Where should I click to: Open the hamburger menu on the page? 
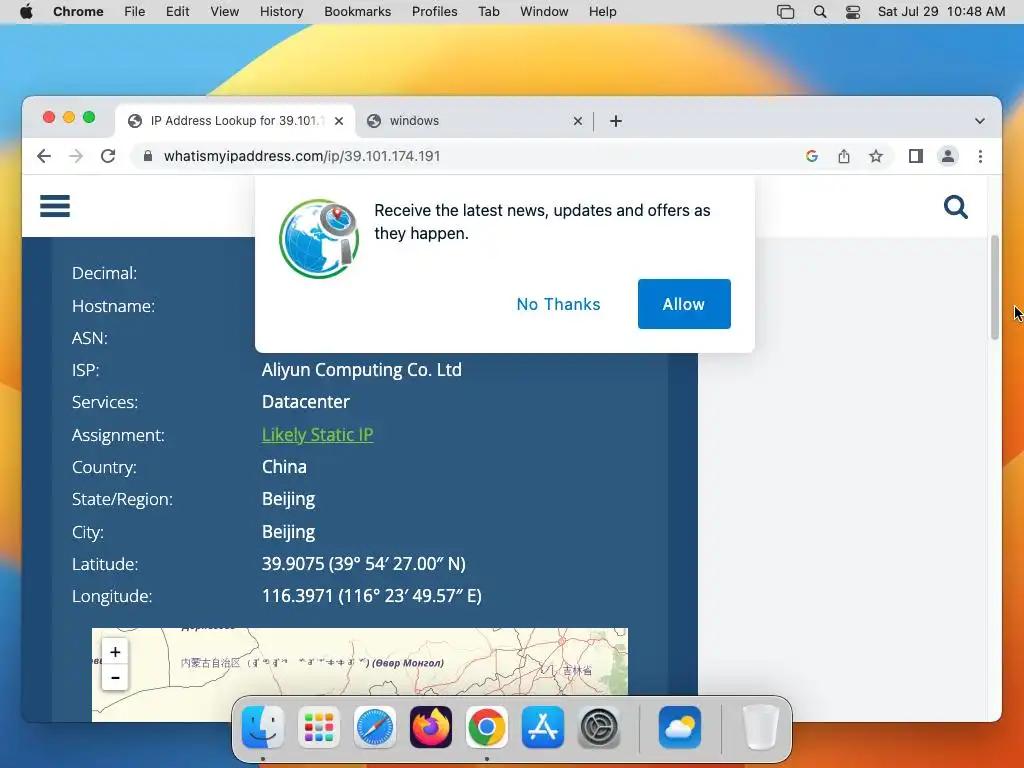pyautogui.click(x=55, y=206)
